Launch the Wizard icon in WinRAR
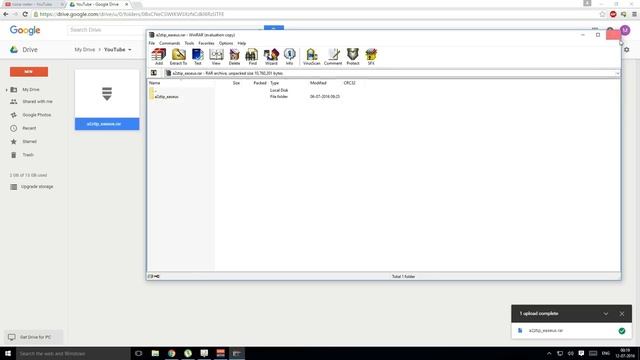Screen dimensions: 640x360 click(x=271, y=56)
